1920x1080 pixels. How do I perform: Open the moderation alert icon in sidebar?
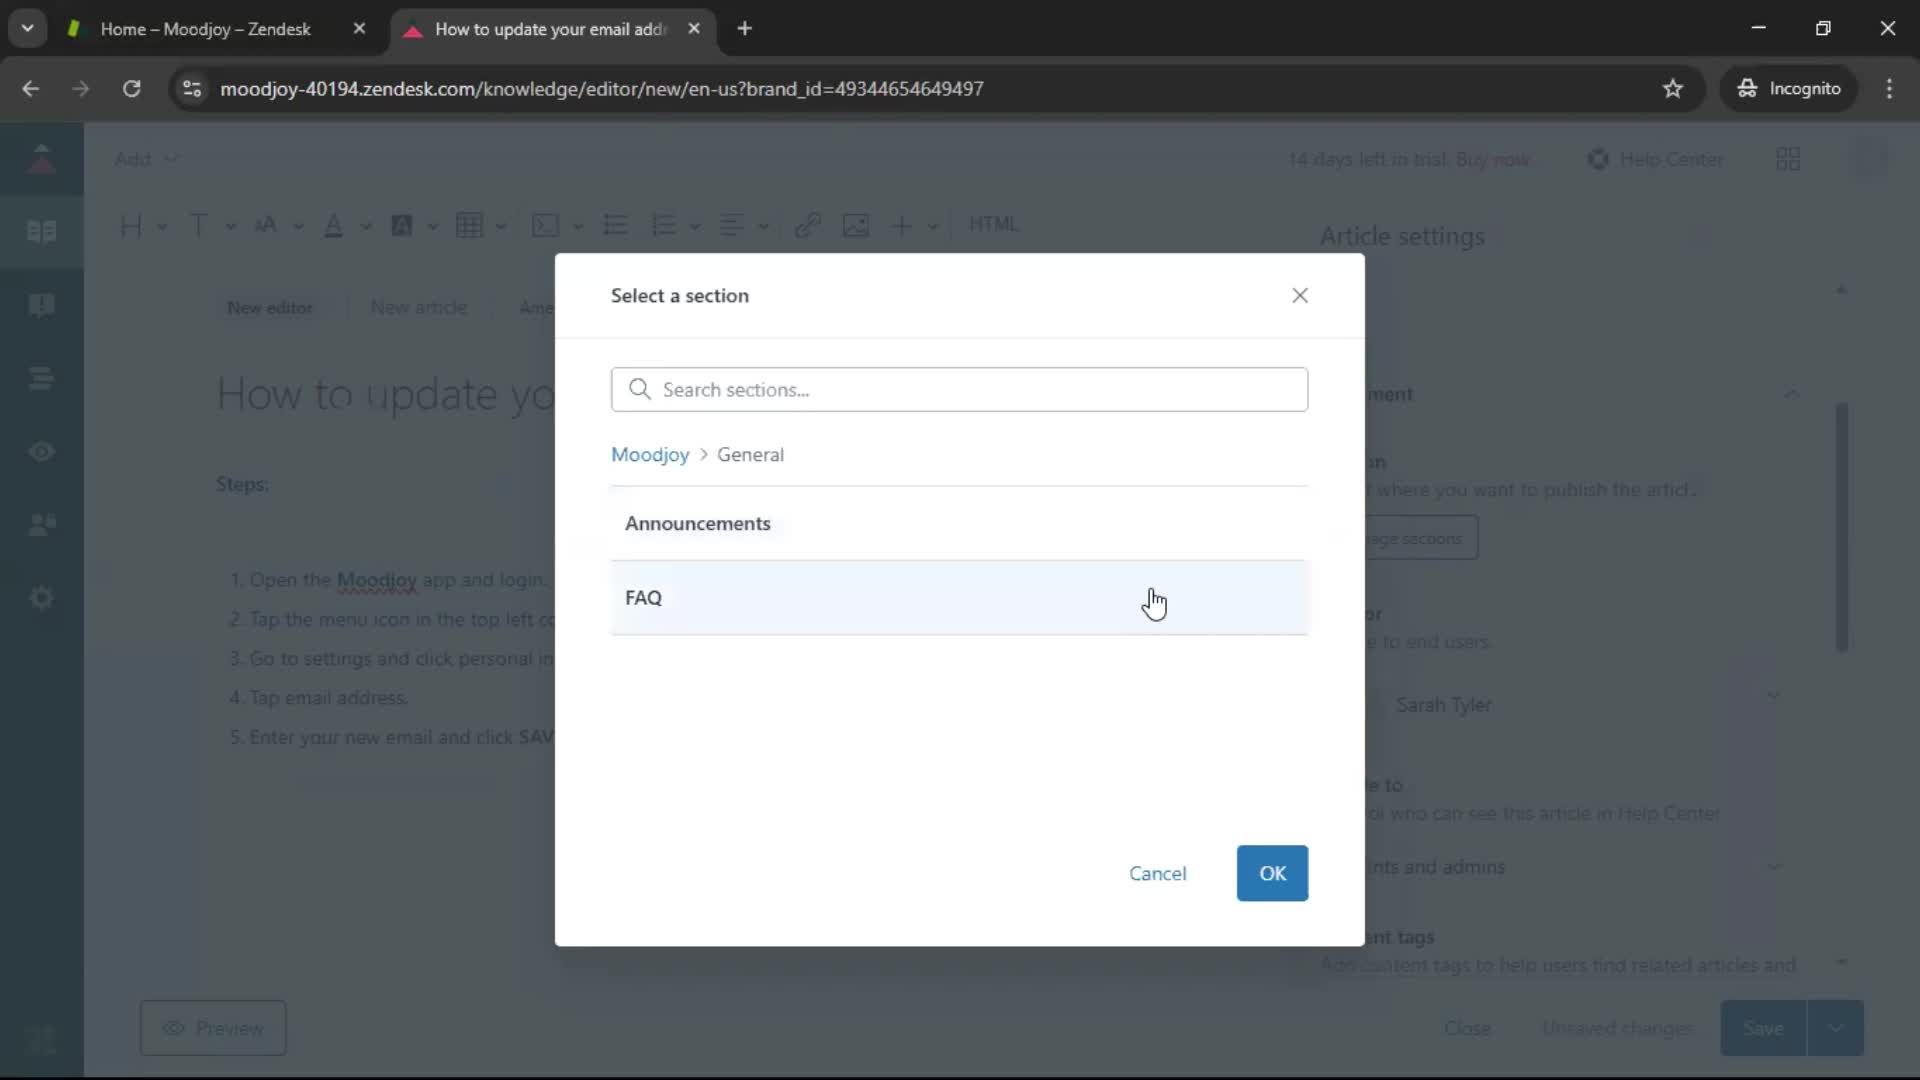coord(41,304)
